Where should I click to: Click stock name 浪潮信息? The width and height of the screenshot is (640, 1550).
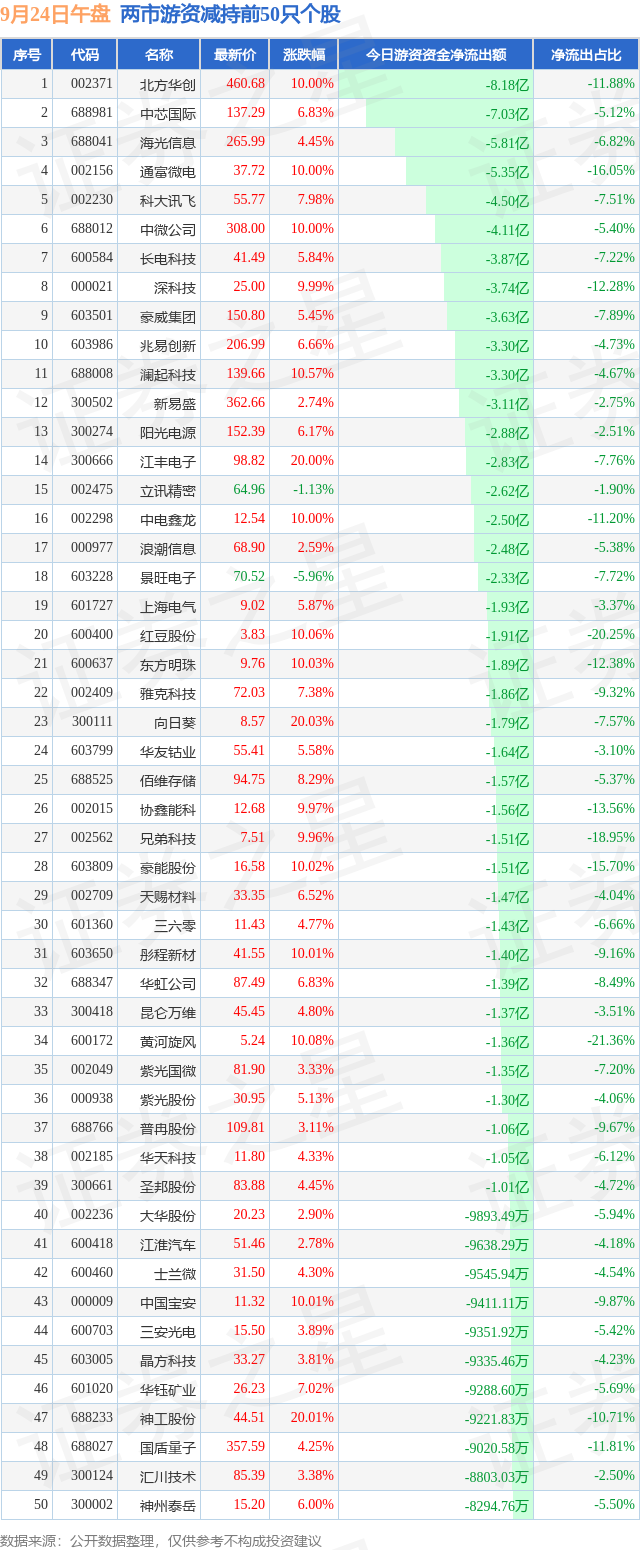(169, 548)
